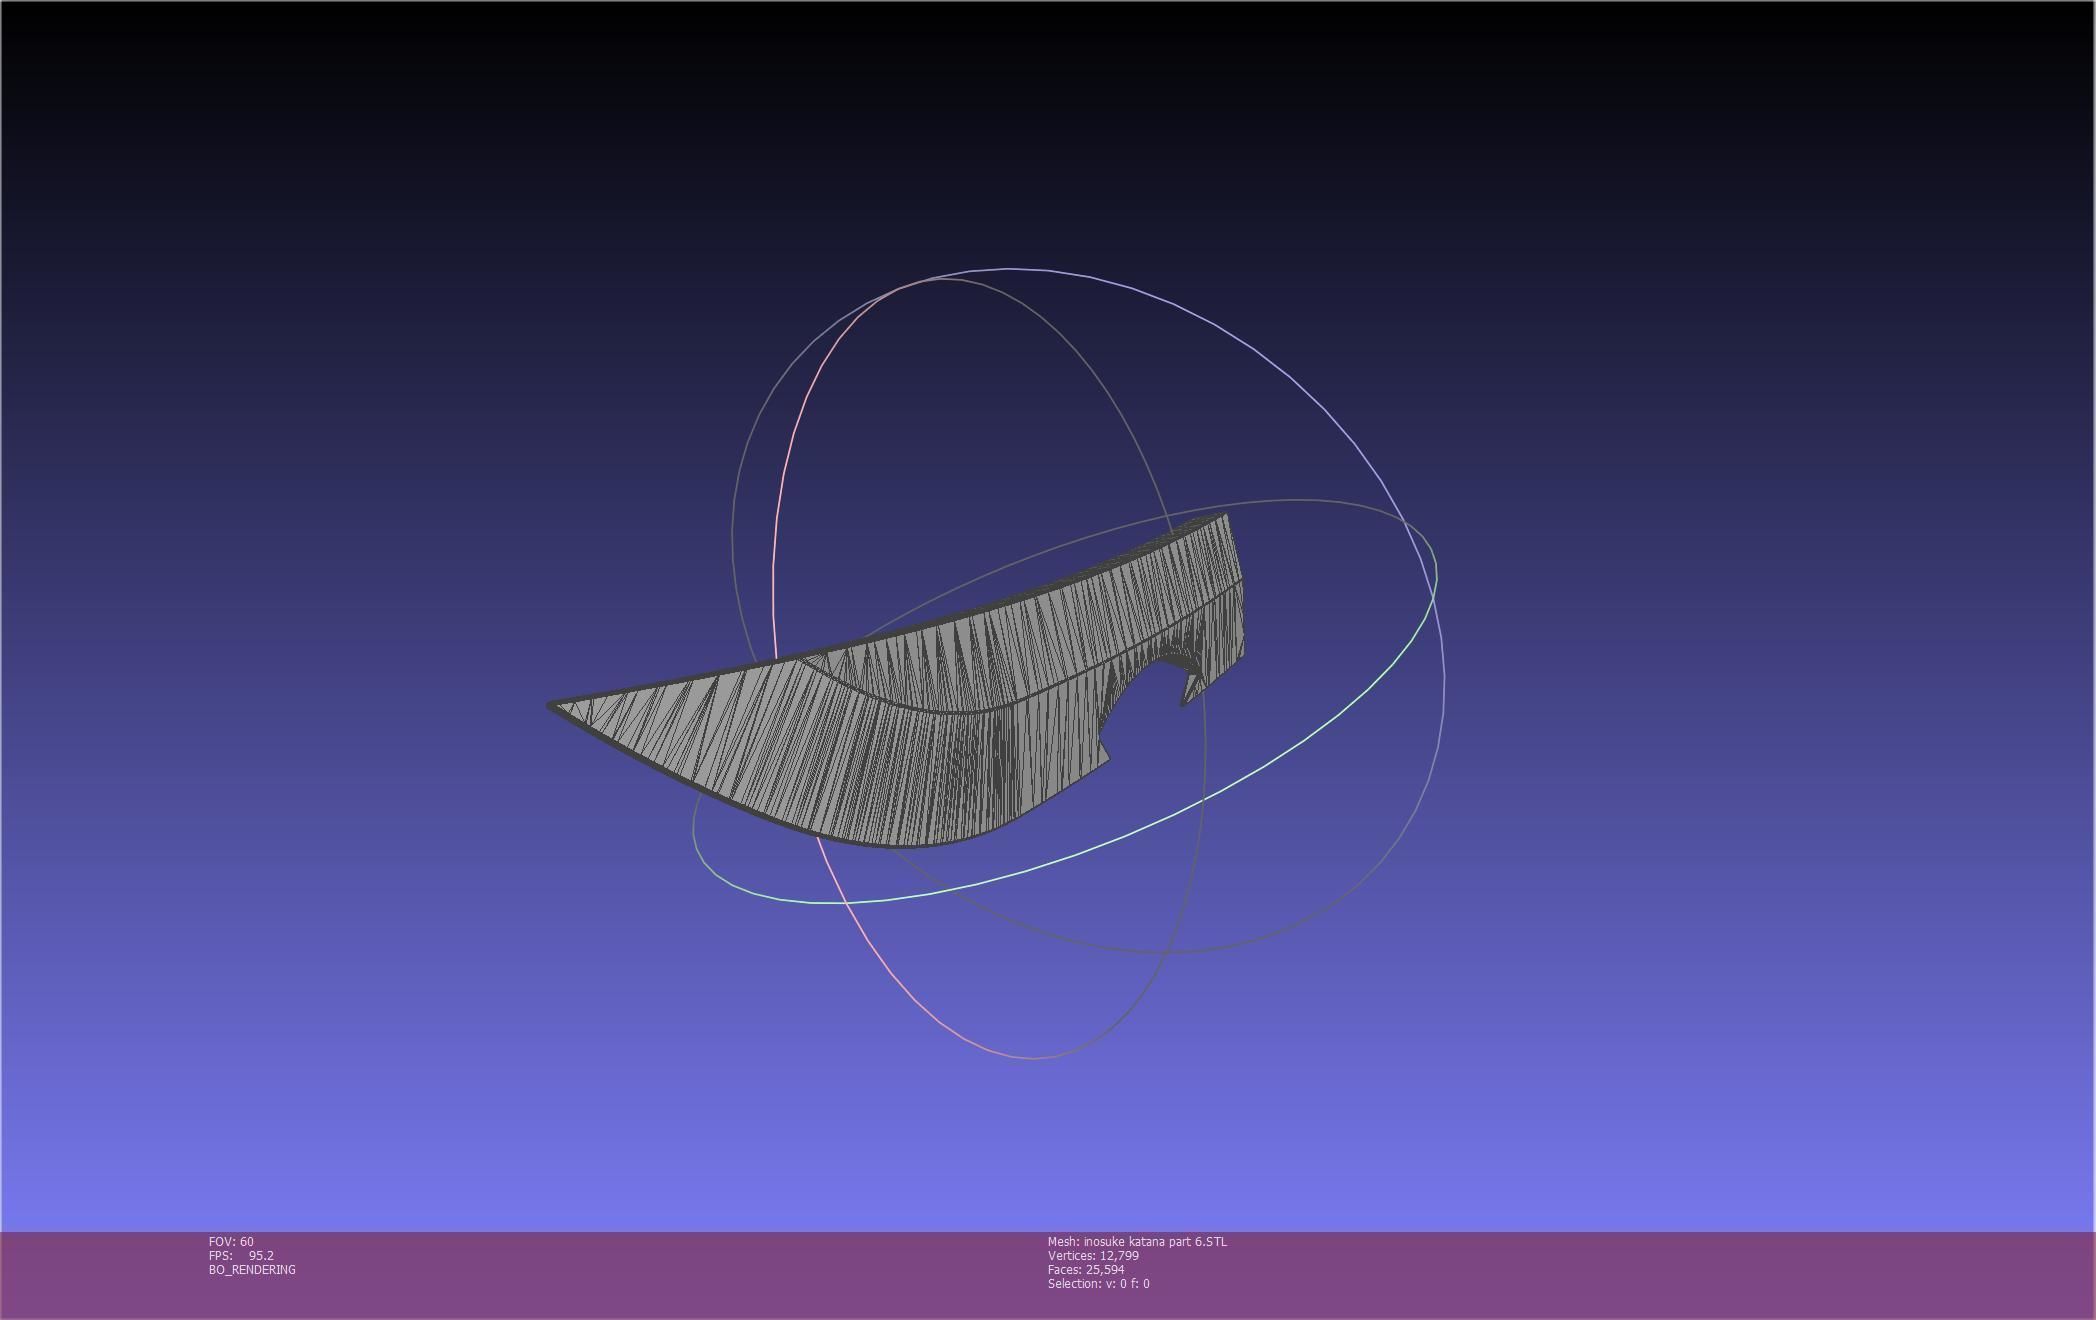Viewport: 2096px width, 1320px height.
Task: Click the Selection: v: 0 f: 0 text
Action: [1098, 1284]
